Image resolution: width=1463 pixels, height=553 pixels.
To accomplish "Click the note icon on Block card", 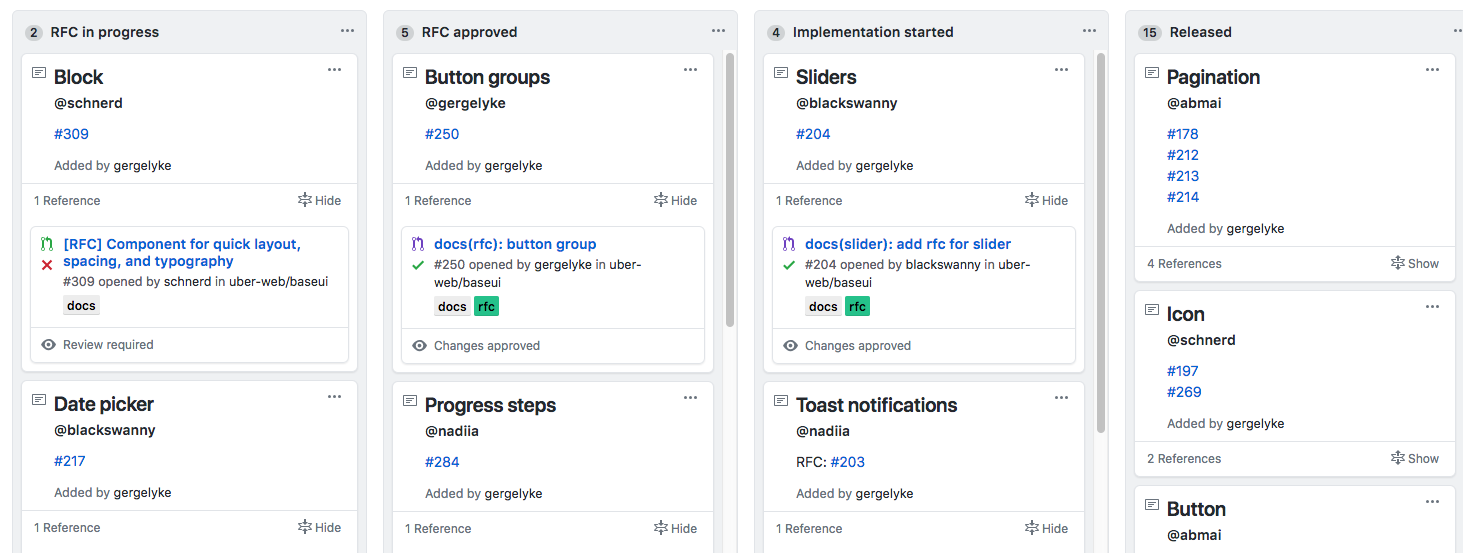I will (x=39, y=73).
